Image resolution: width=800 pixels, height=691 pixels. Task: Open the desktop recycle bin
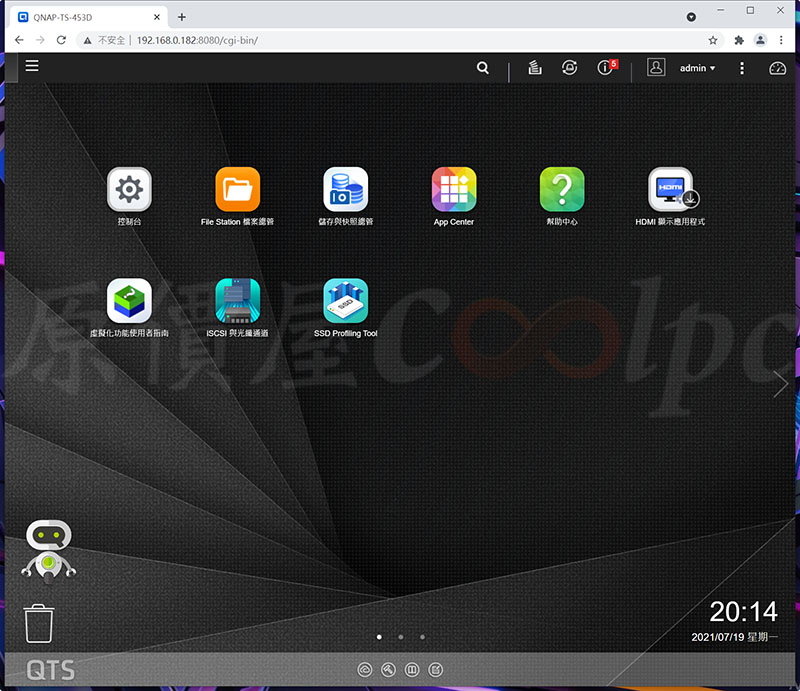39,623
